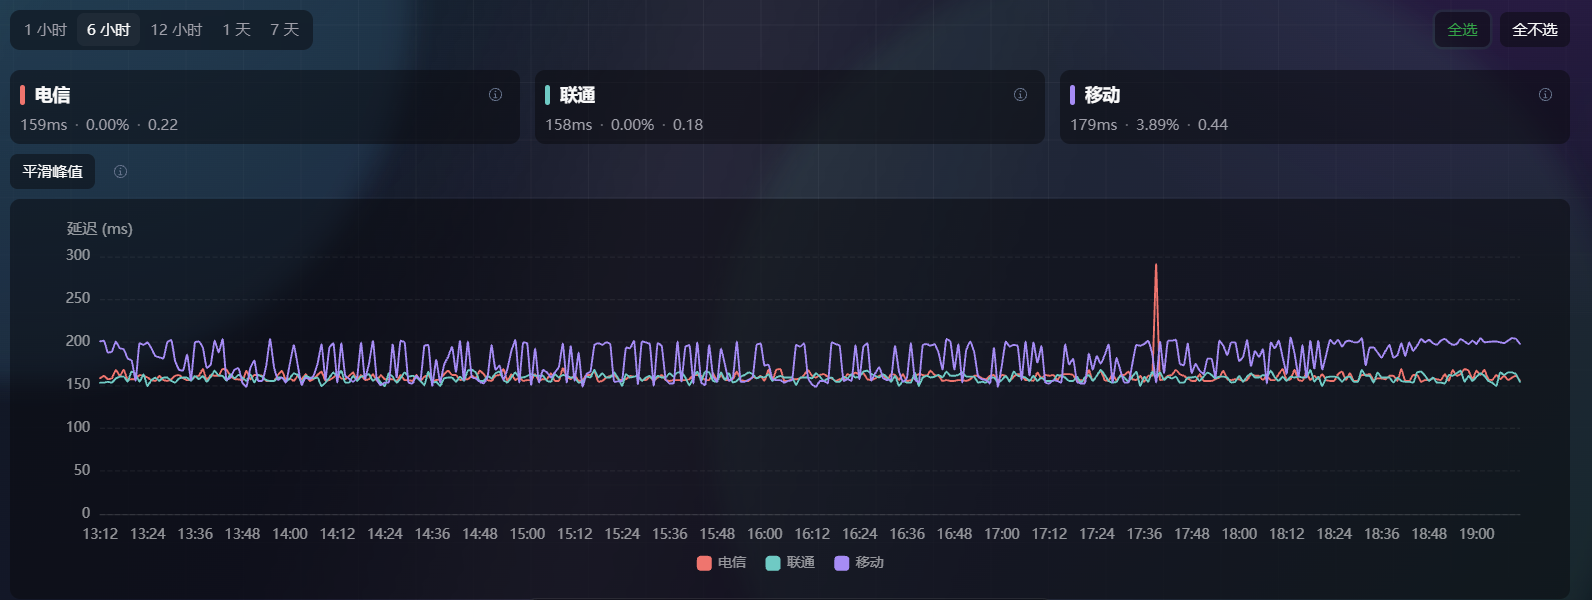This screenshot has height=600, width=1592.
Task: Open info icon on 移动 card
Action: [x=1545, y=95]
